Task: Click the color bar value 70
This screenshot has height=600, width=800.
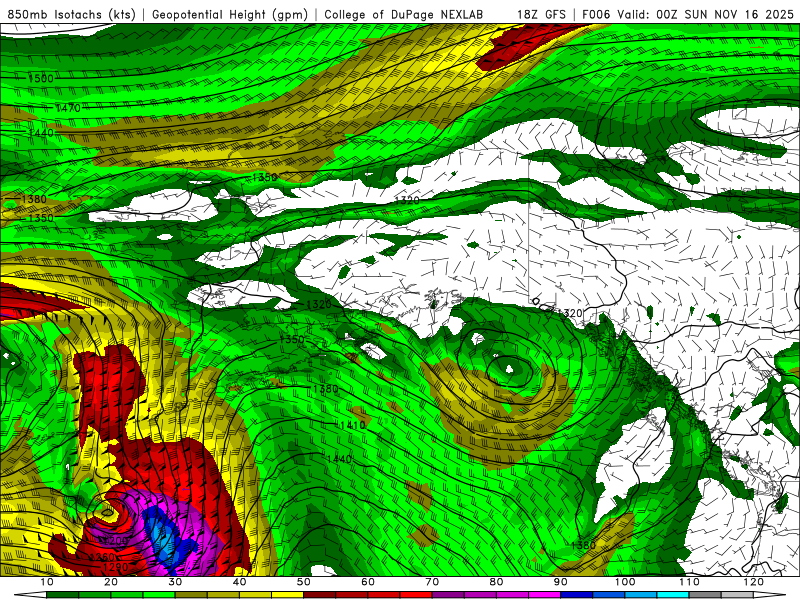Action: 432,582
